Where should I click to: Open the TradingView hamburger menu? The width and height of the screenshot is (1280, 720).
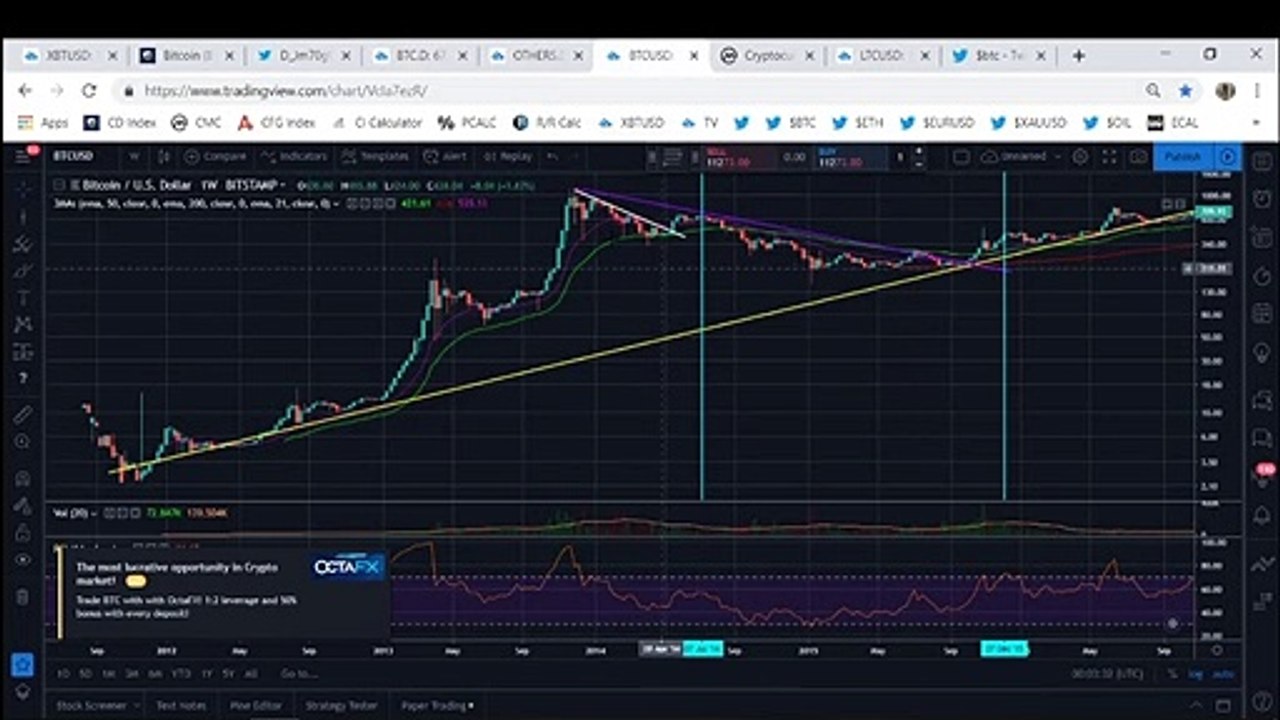click(23, 156)
